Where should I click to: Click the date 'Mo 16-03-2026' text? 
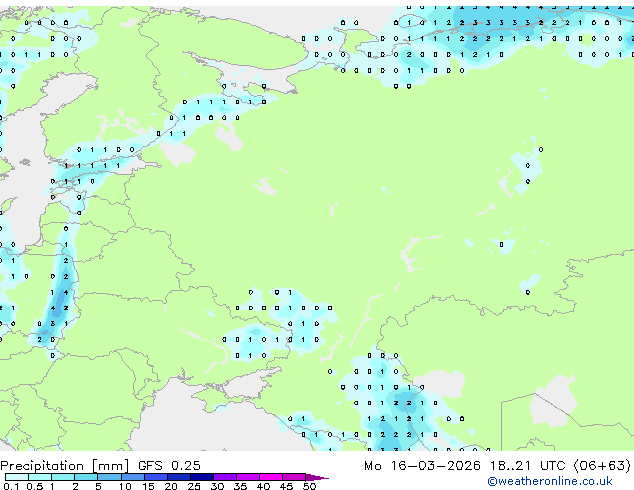pyautogui.click(x=423, y=466)
